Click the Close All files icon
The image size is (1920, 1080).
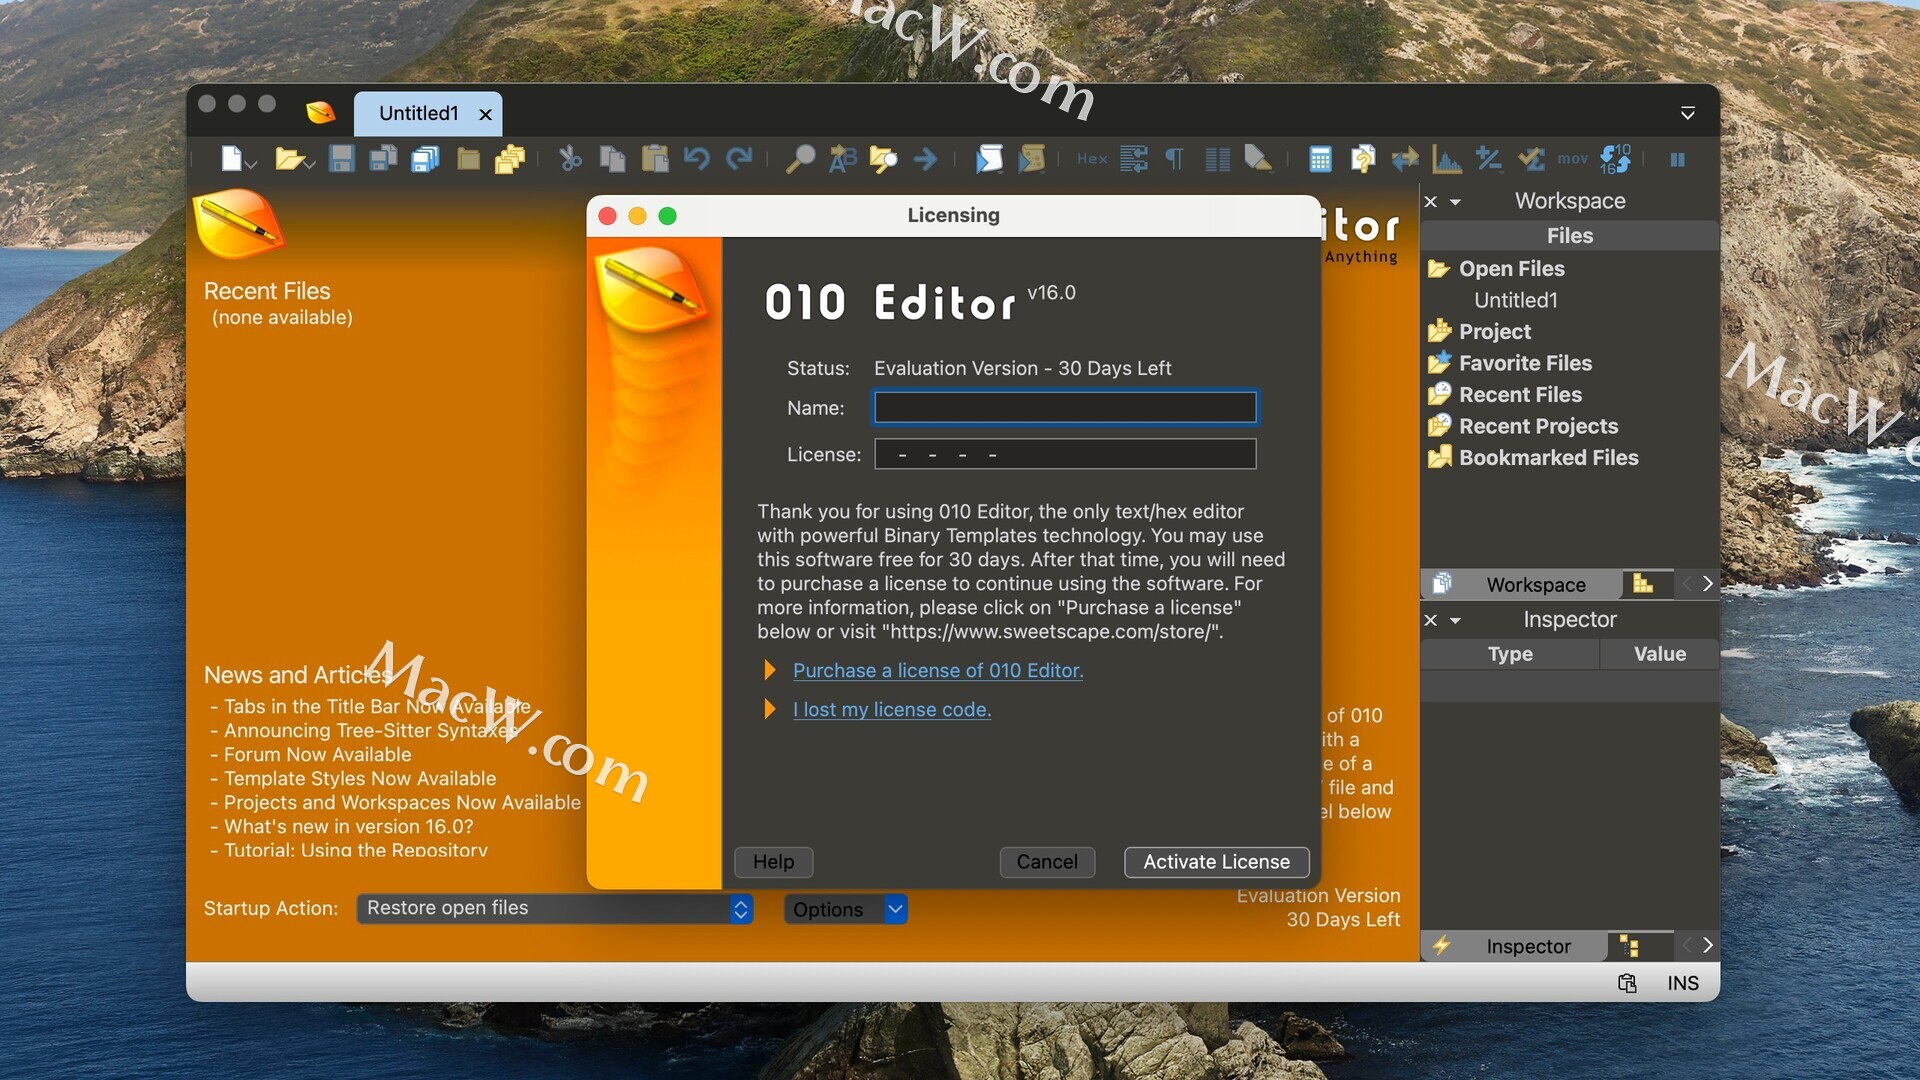510,159
